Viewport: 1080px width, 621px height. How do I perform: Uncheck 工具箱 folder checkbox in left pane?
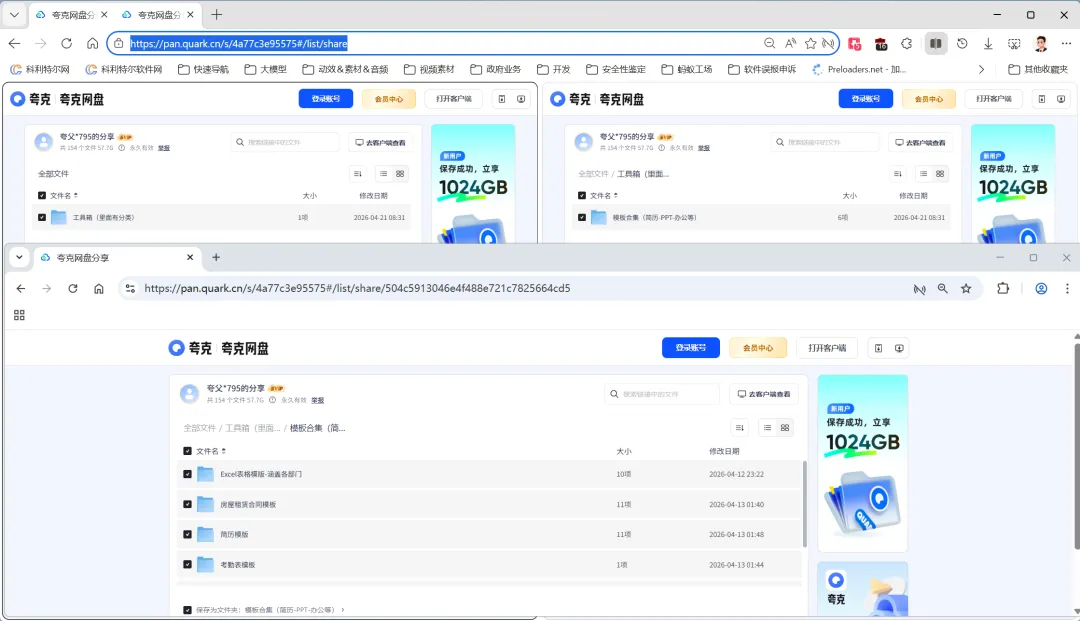[42, 218]
